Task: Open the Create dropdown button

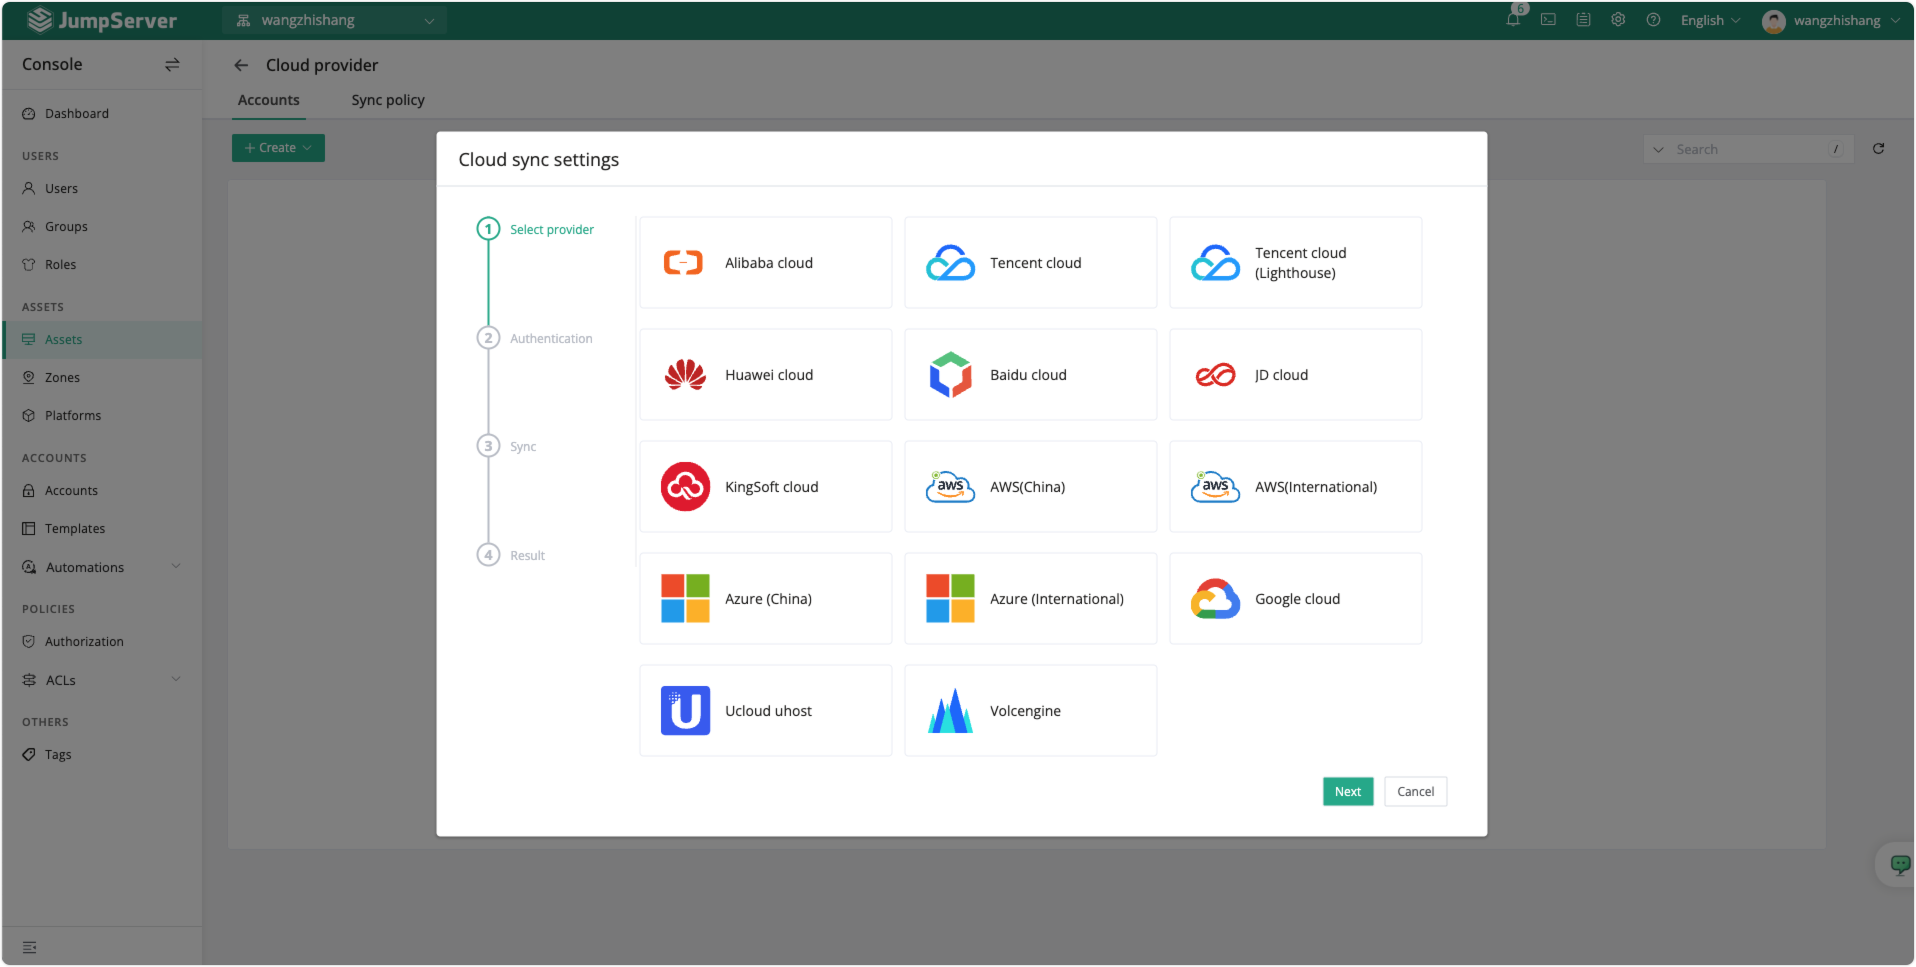Action: pos(278,148)
